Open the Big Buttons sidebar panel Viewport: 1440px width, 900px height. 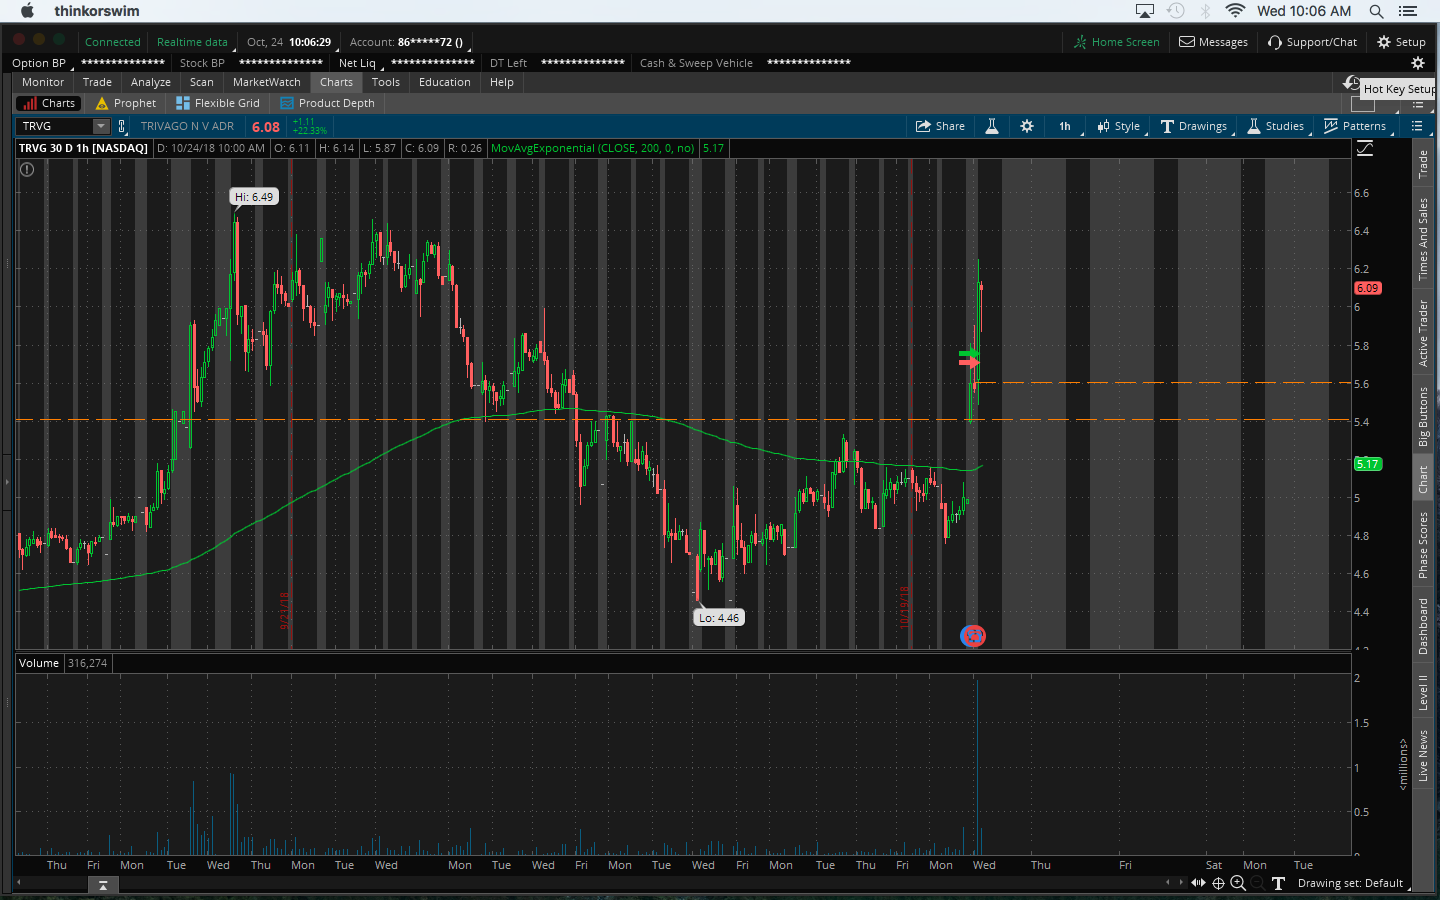coord(1423,416)
